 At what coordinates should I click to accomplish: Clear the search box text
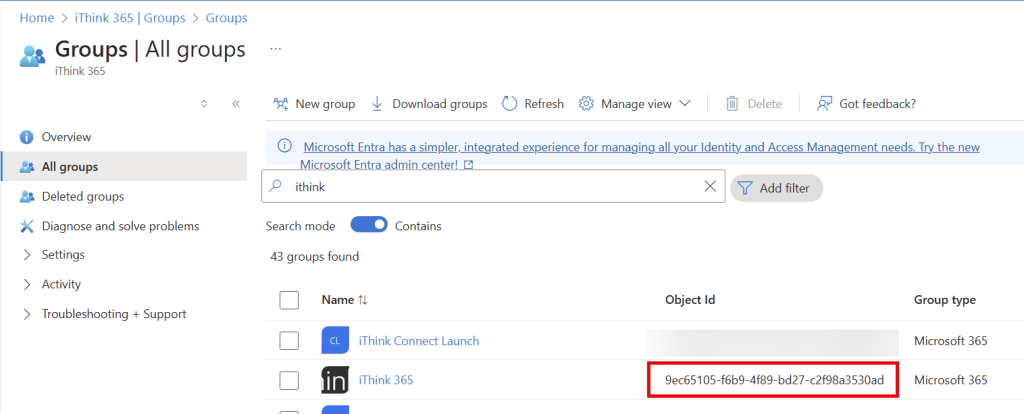(x=710, y=187)
